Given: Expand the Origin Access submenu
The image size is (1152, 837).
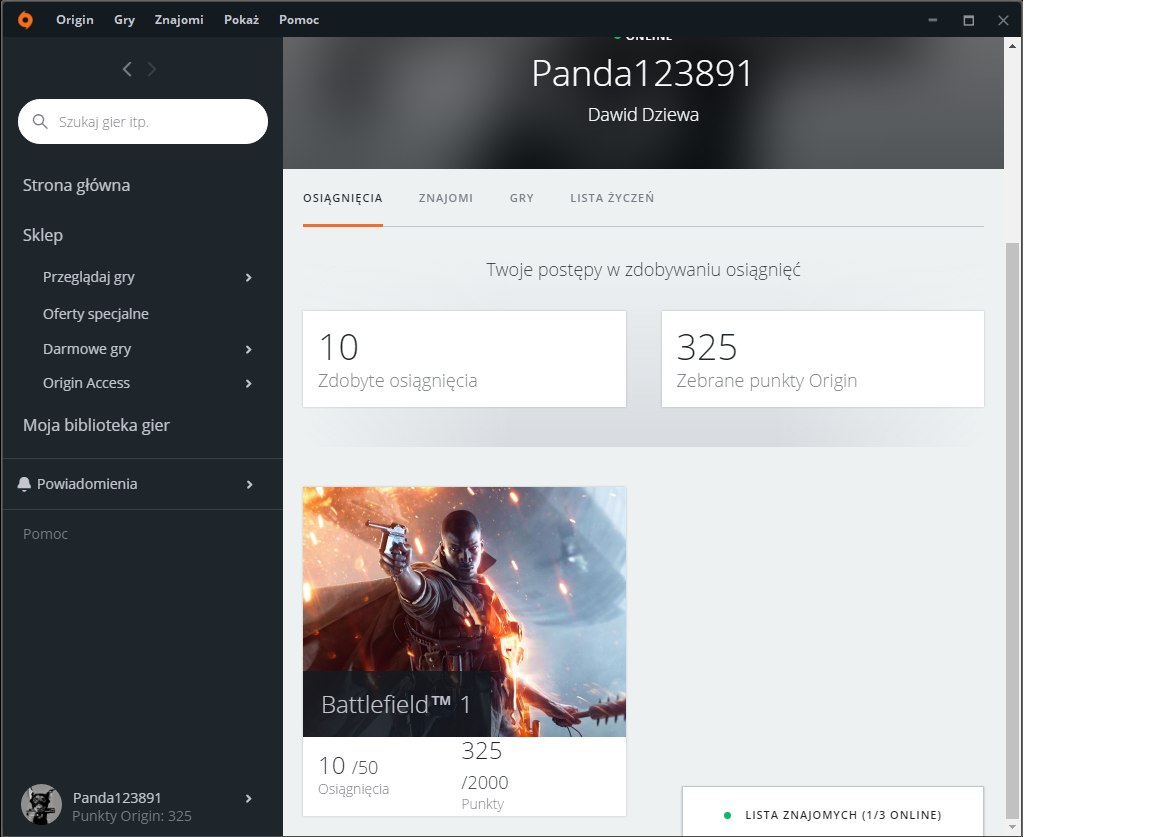Looking at the screenshot, I should tap(249, 384).
